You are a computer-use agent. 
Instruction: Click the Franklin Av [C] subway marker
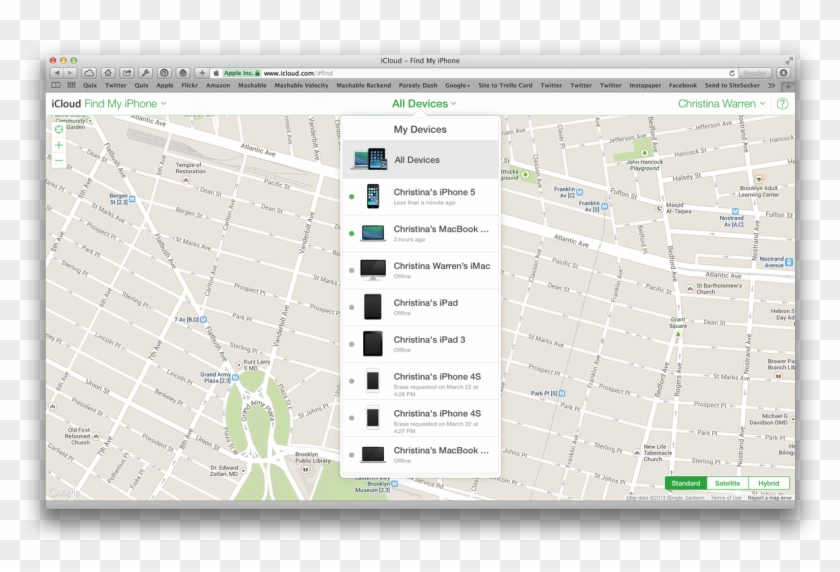point(579,192)
